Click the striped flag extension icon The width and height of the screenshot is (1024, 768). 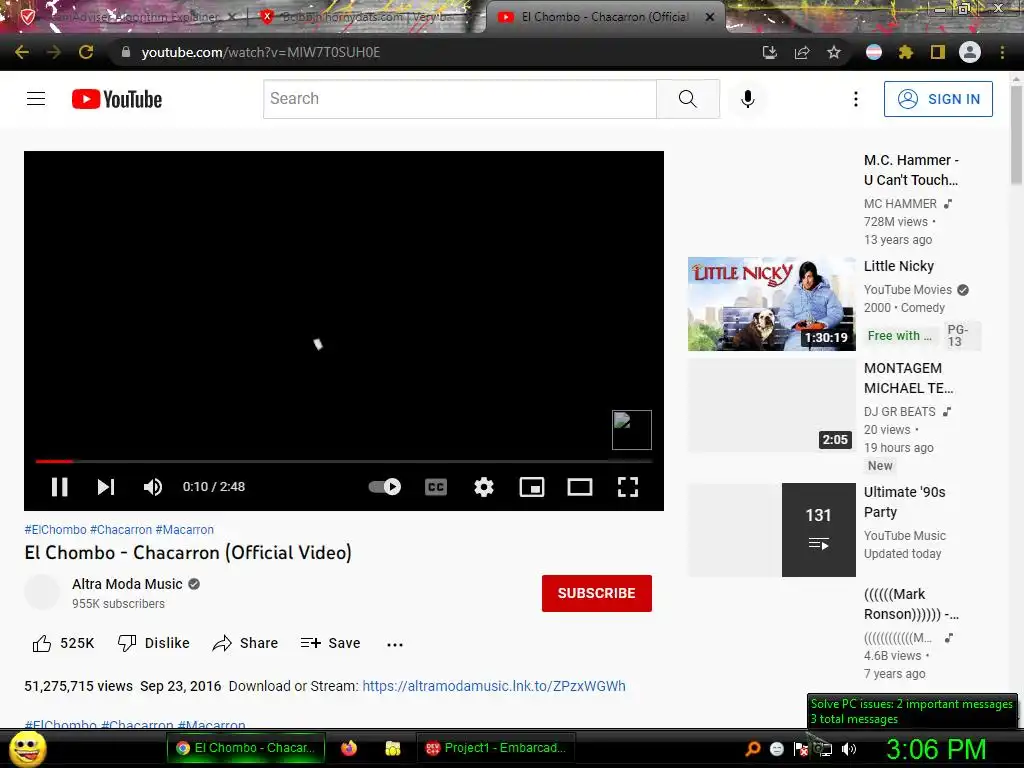pyautogui.click(x=874, y=52)
